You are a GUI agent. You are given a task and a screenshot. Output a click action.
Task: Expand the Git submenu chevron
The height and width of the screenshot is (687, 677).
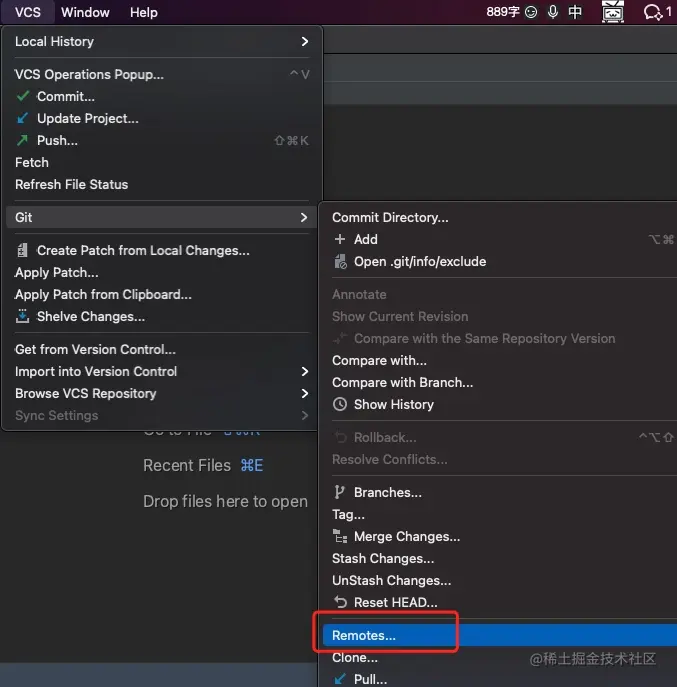click(x=304, y=217)
